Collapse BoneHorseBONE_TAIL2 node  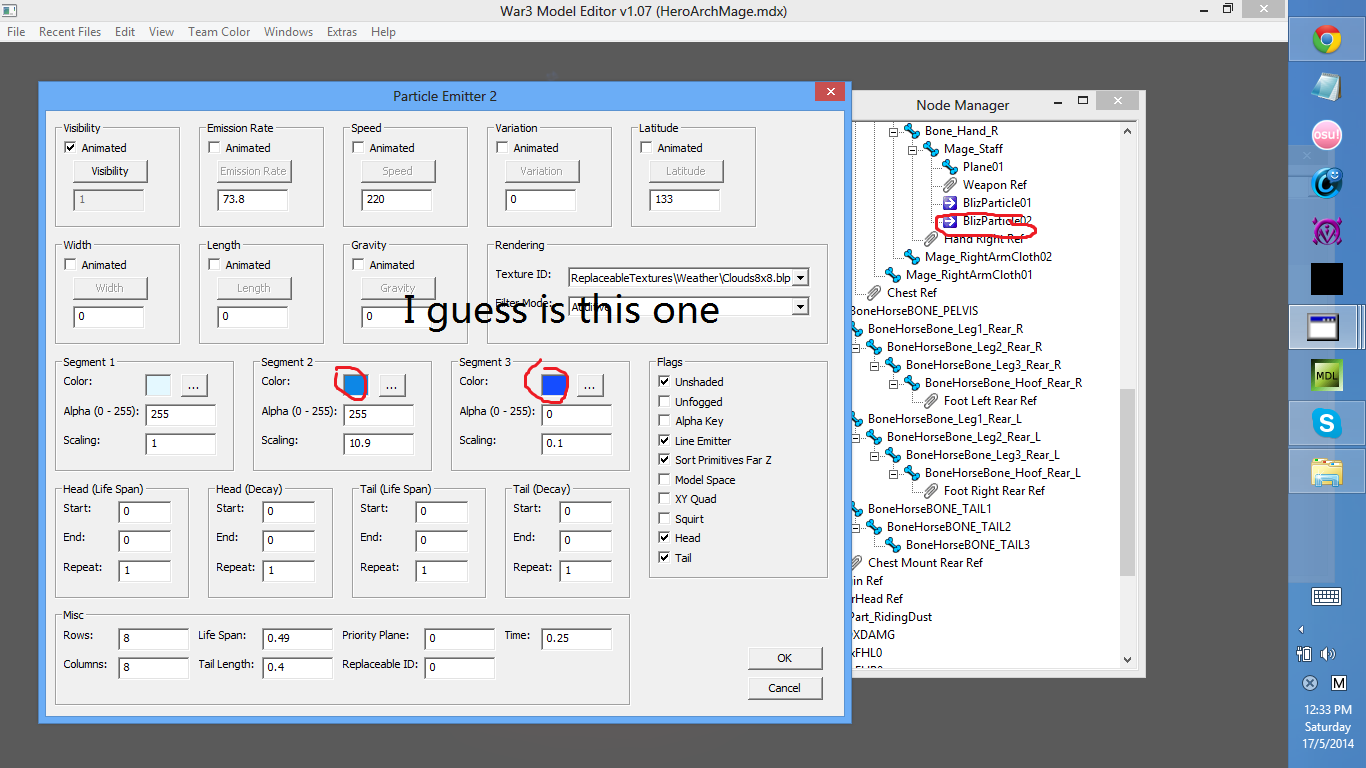(x=856, y=527)
